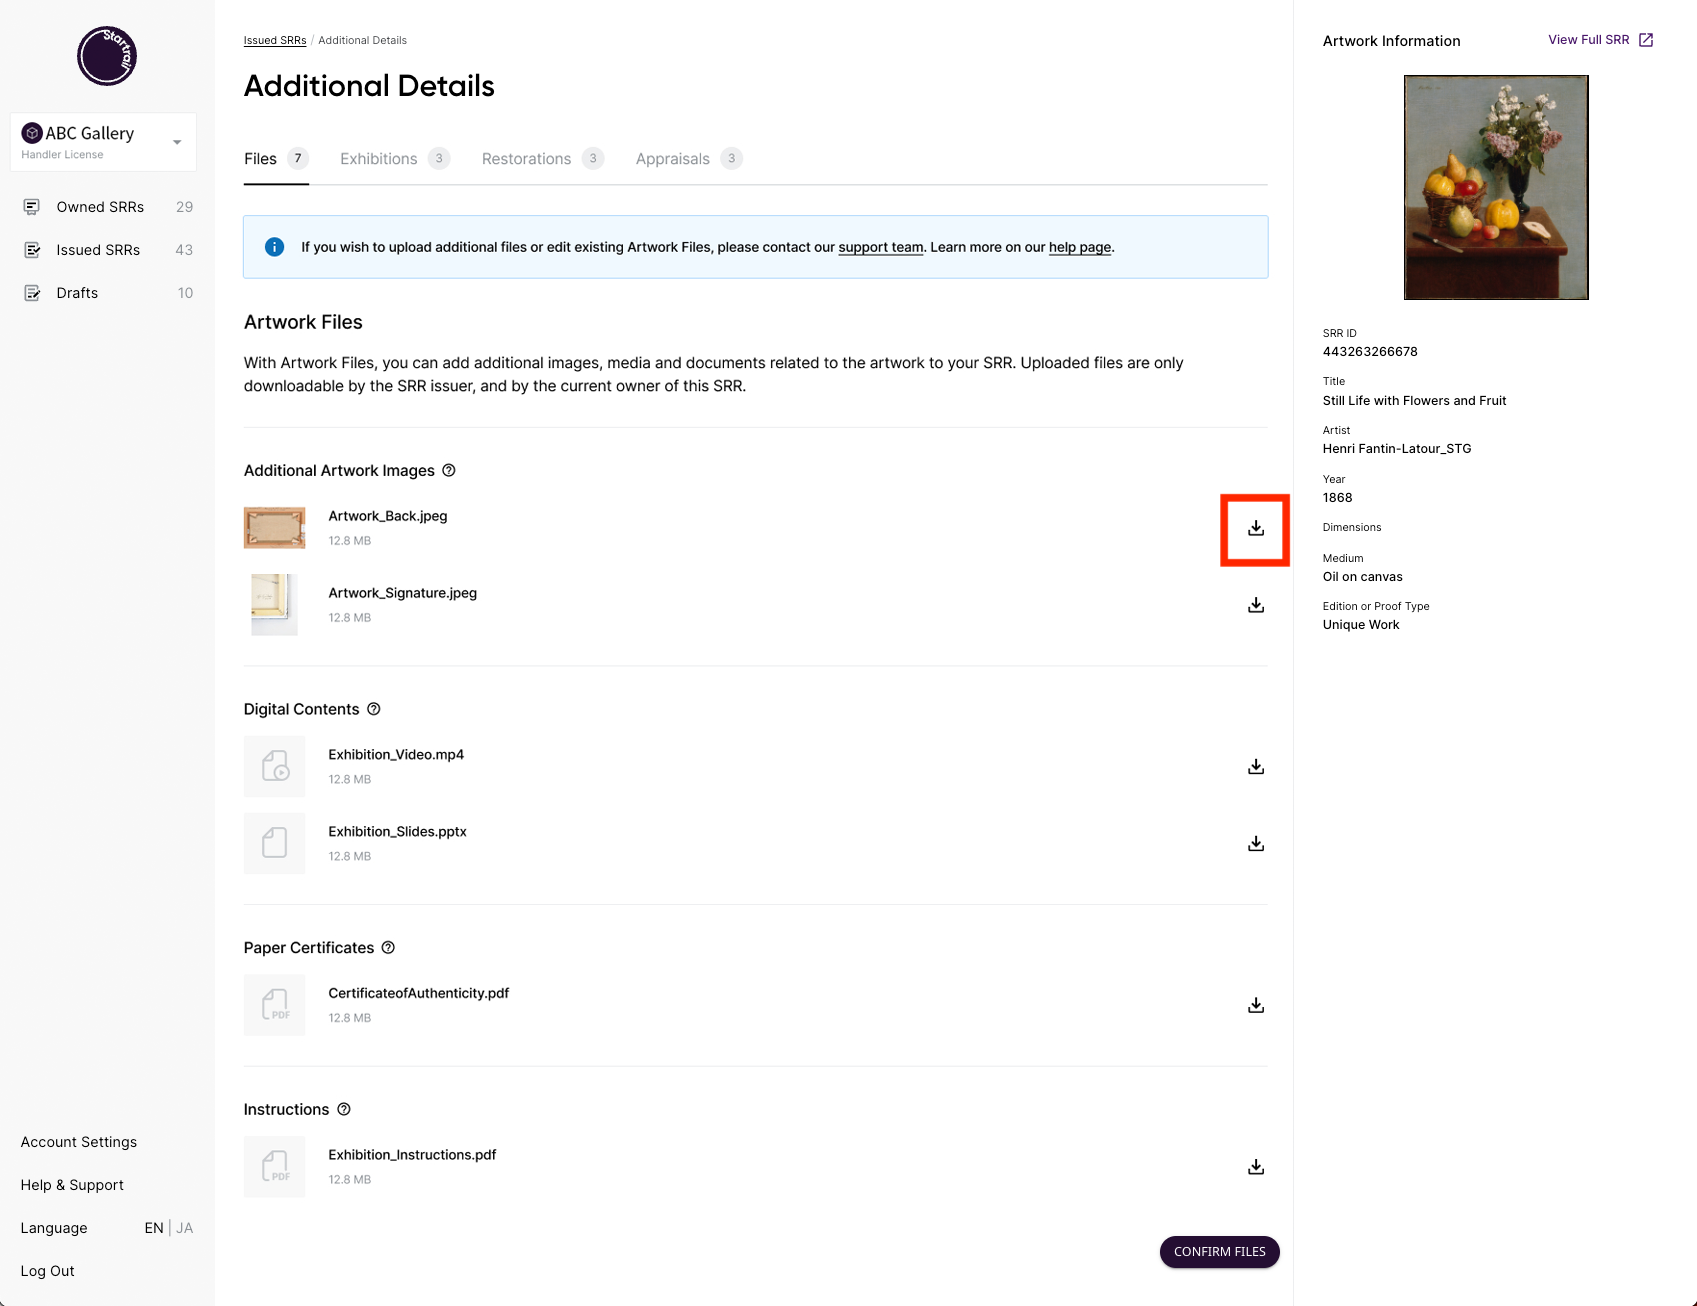Go back via Issued SRRs breadcrumb

[275, 41]
